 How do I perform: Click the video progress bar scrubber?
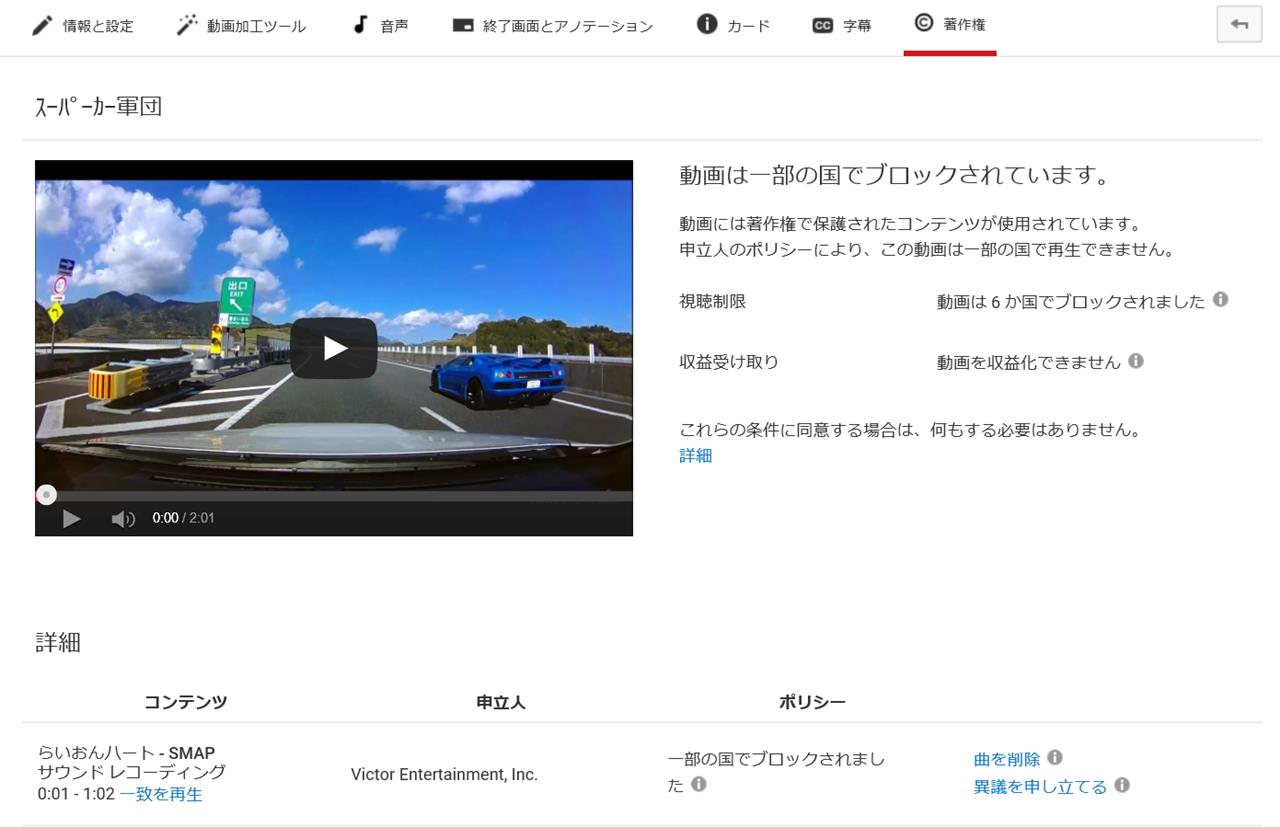coord(46,495)
